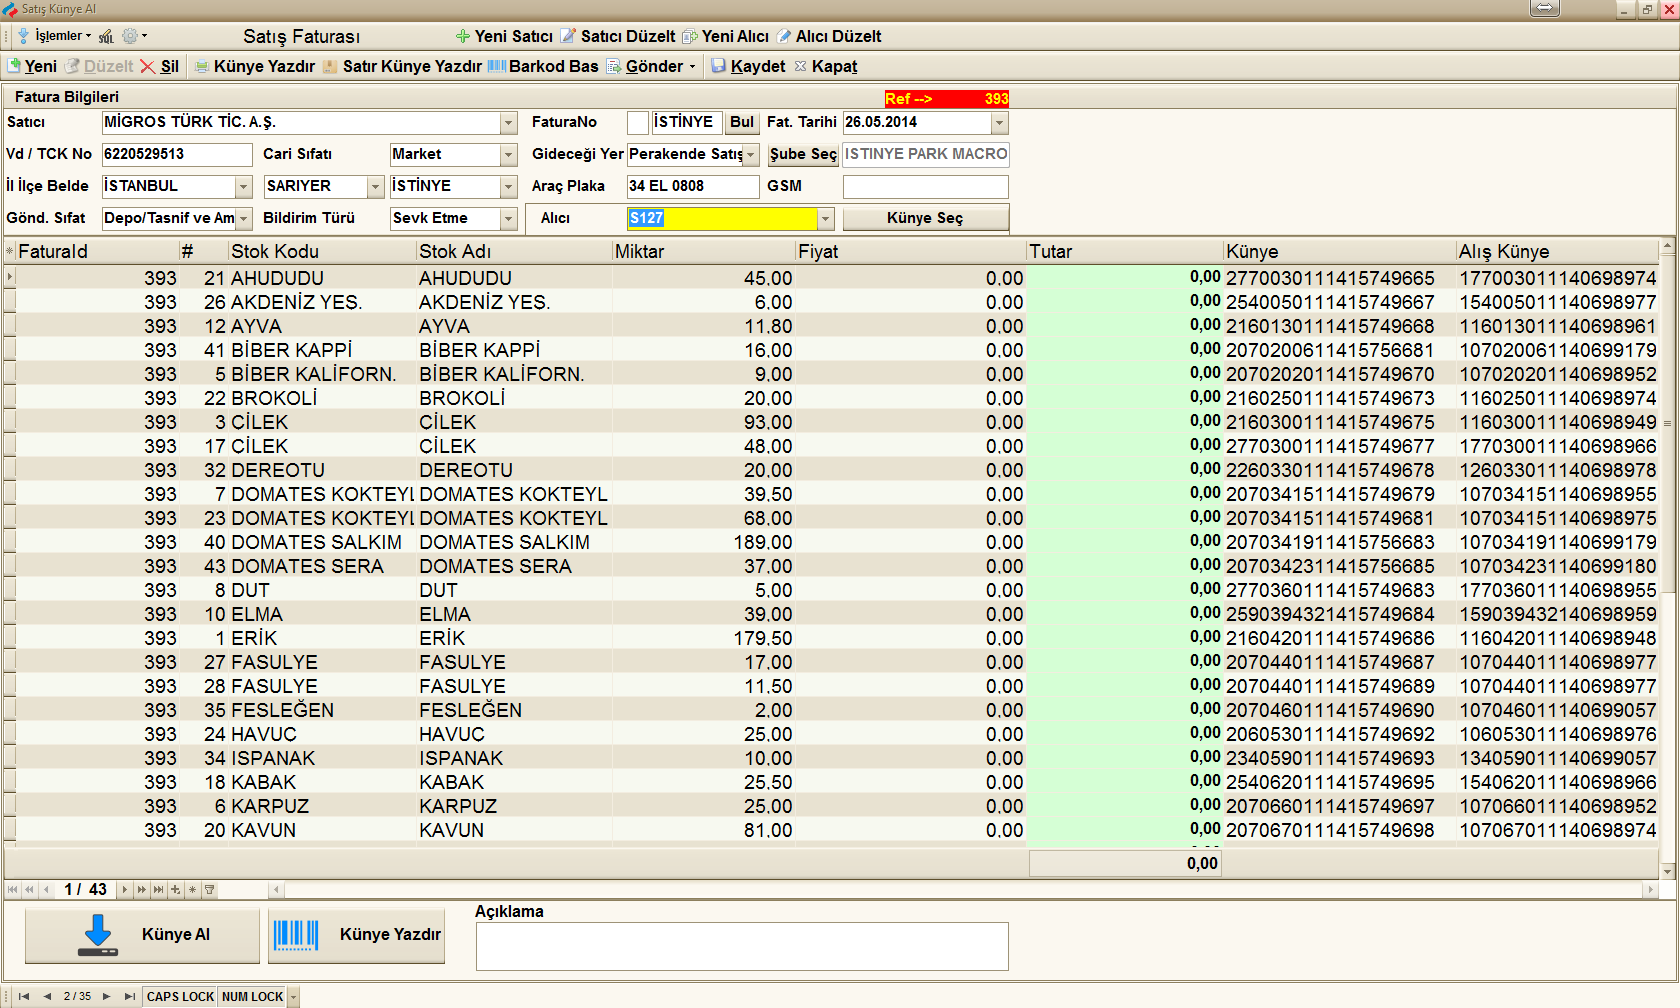1680x1008 pixels.
Task: Click Künye Yazdır in the top toolbar
Action: tap(255, 66)
